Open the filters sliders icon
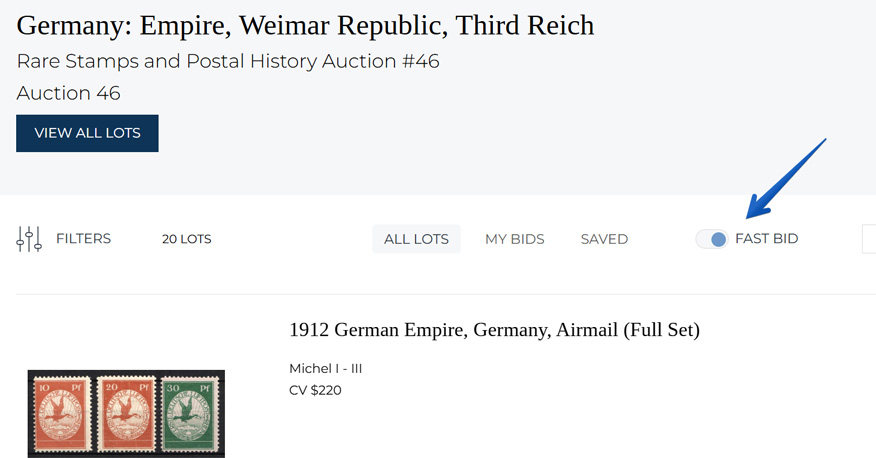Viewport: 876px width, 458px height. [x=29, y=239]
